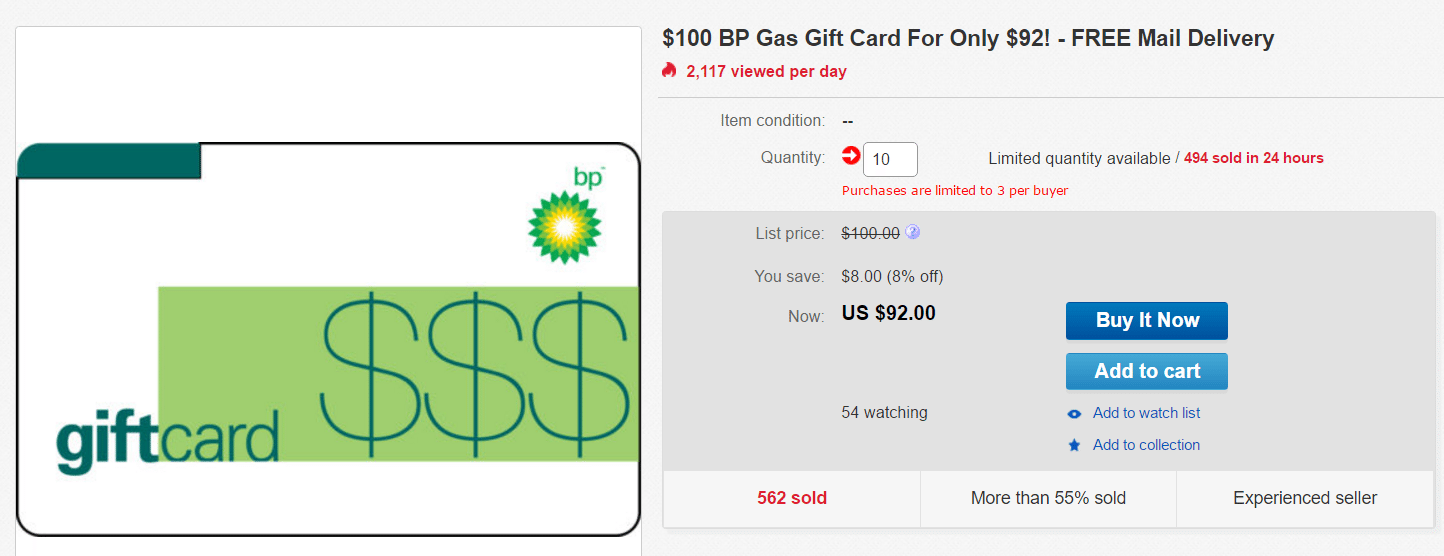Click the flame icon beside views count
This screenshot has height=556, width=1444.
point(669,71)
